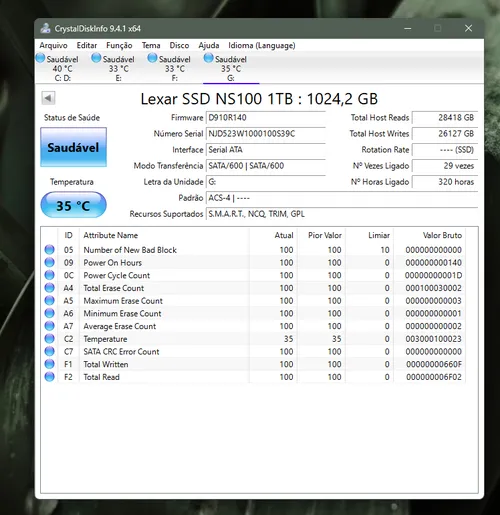Click the ID column header
This screenshot has width=500, height=515.
(68, 235)
